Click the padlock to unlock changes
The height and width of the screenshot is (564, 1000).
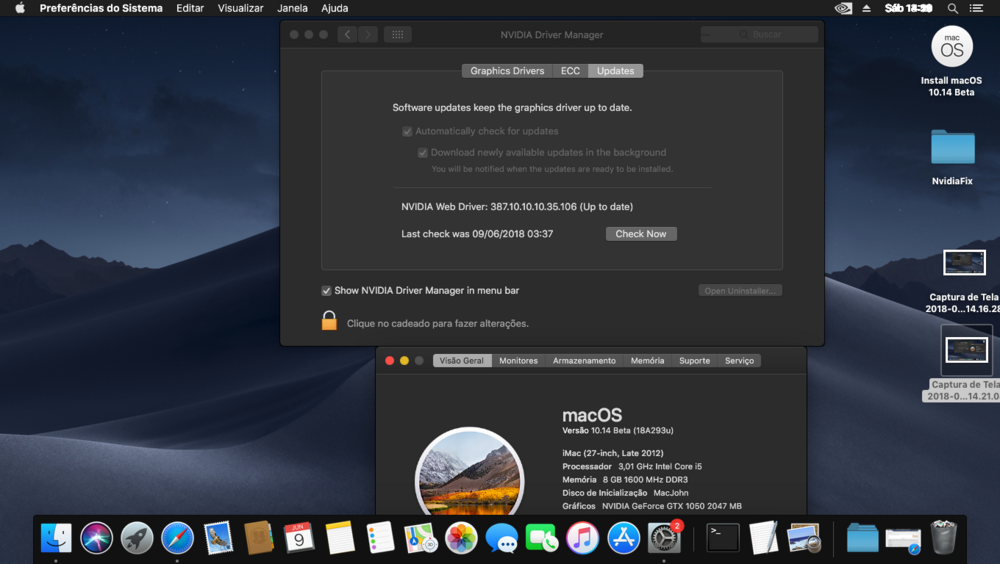[329, 321]
